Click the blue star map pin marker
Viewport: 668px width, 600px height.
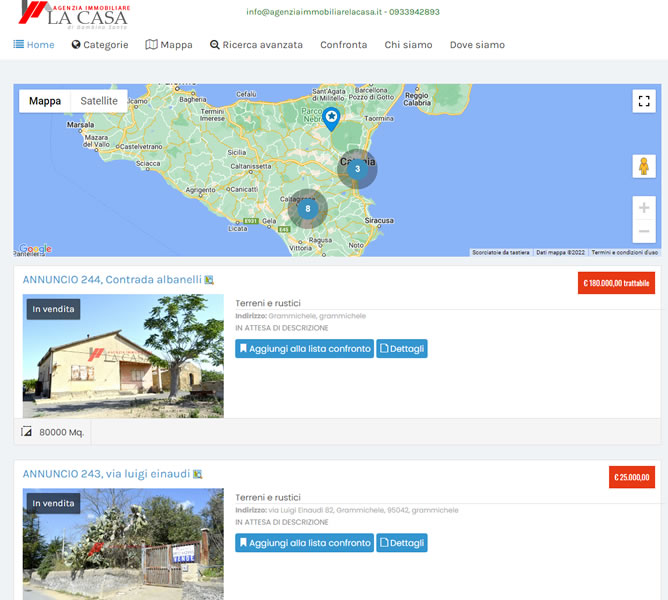(x=331, y=119)
